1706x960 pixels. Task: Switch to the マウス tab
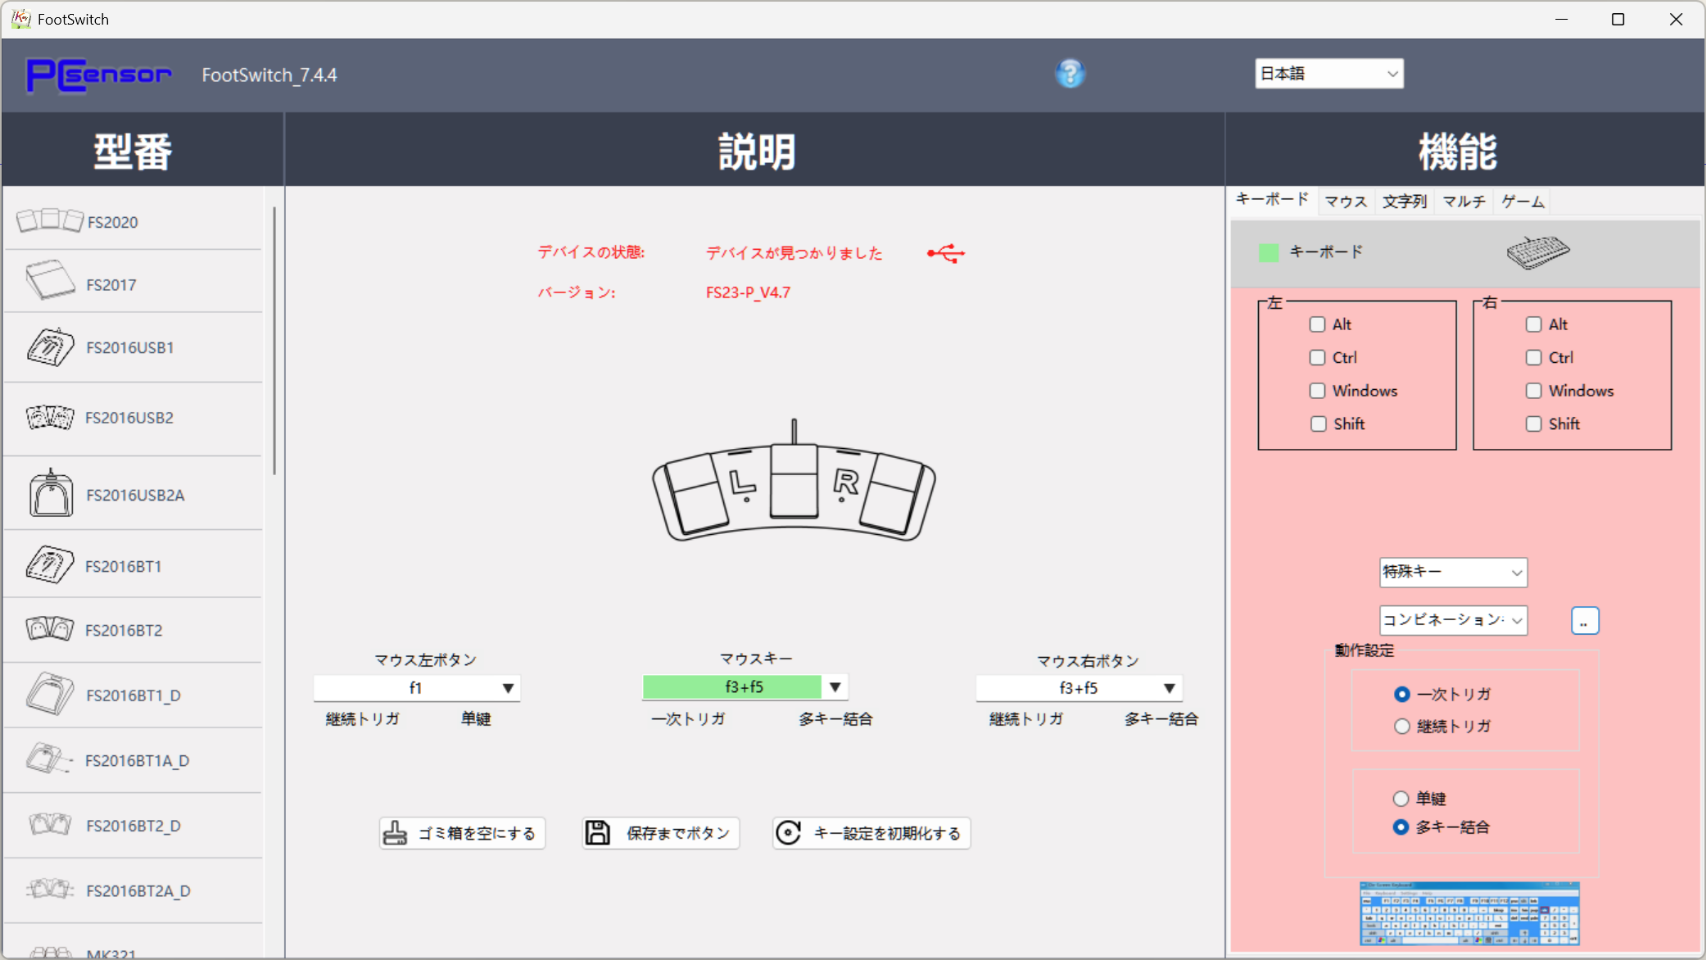[1345, 202]
